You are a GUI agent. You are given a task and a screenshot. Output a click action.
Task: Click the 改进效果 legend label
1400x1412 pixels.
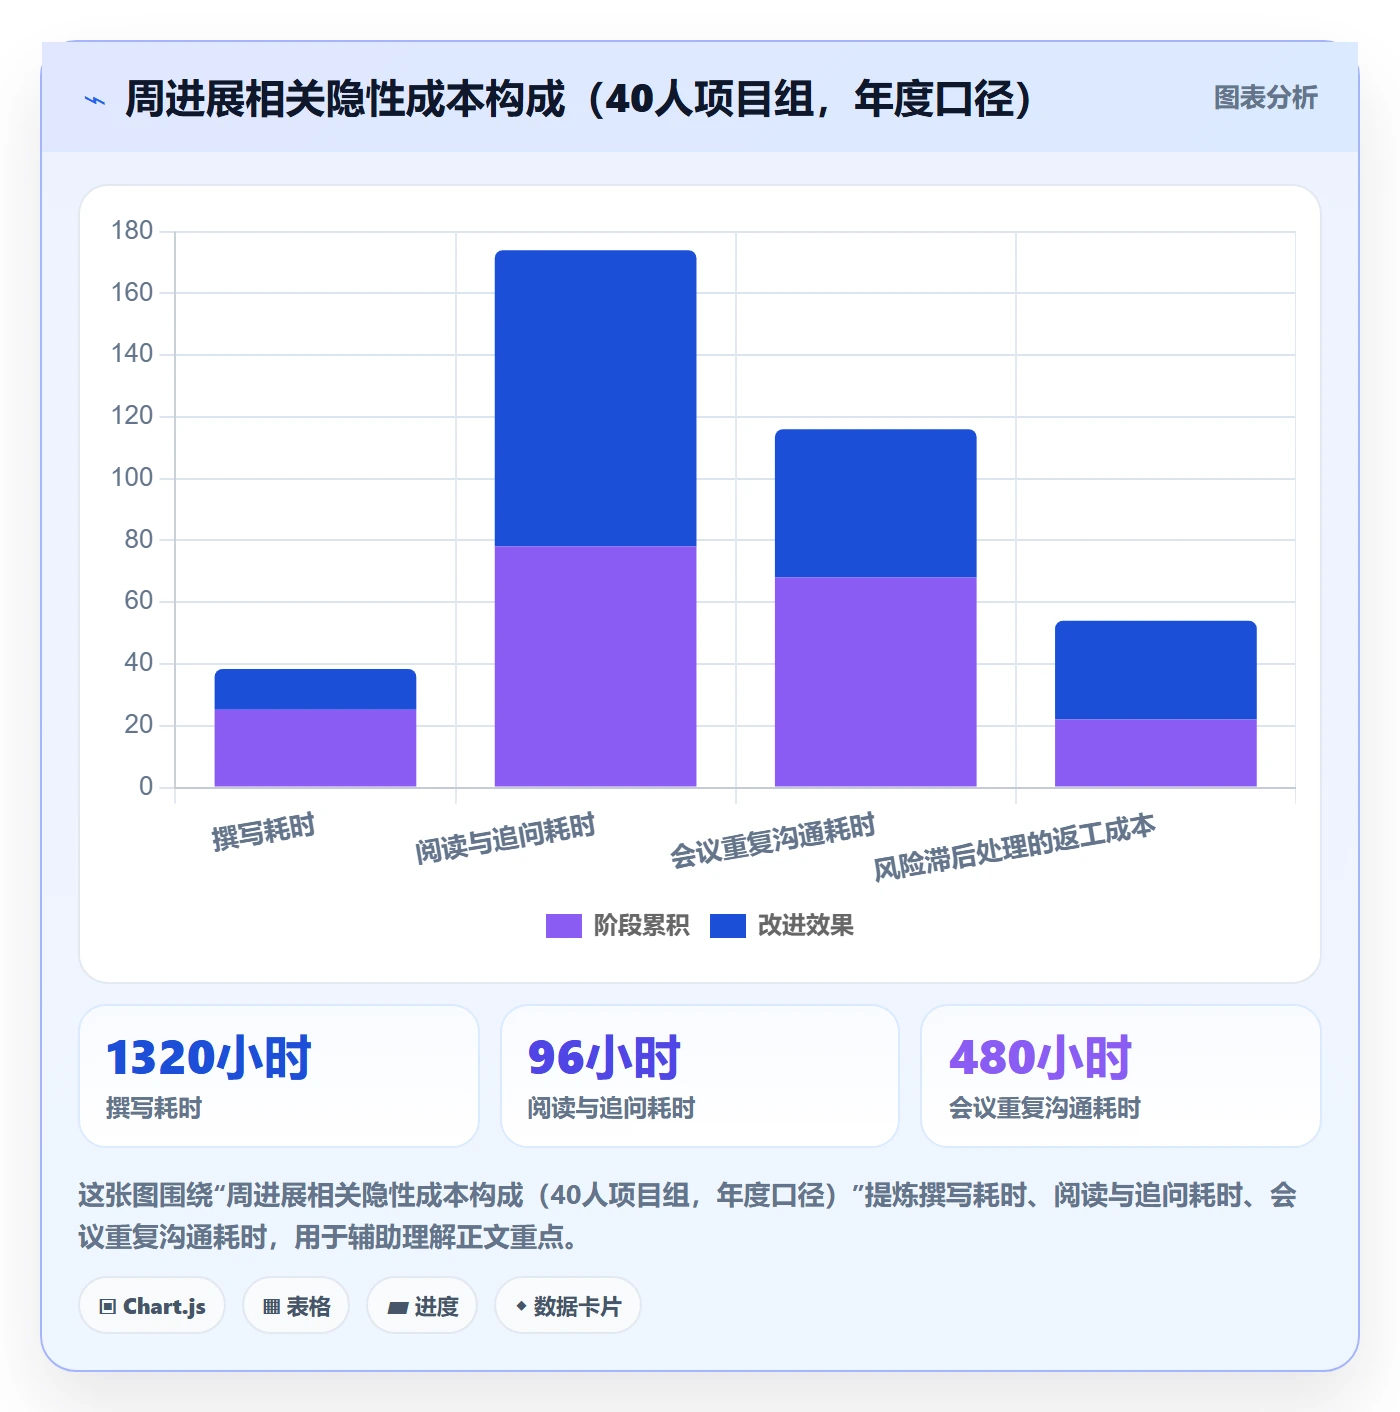click(x=805, y=926)
